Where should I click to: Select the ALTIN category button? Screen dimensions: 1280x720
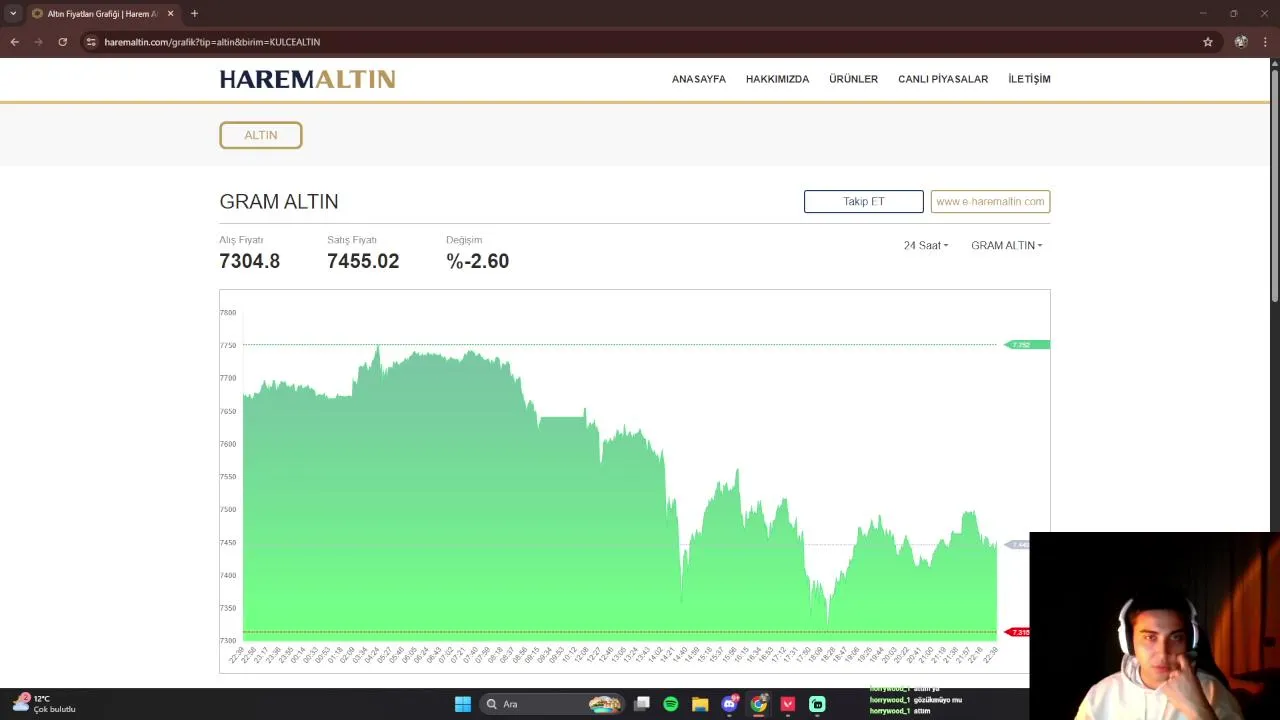[261, 135]
